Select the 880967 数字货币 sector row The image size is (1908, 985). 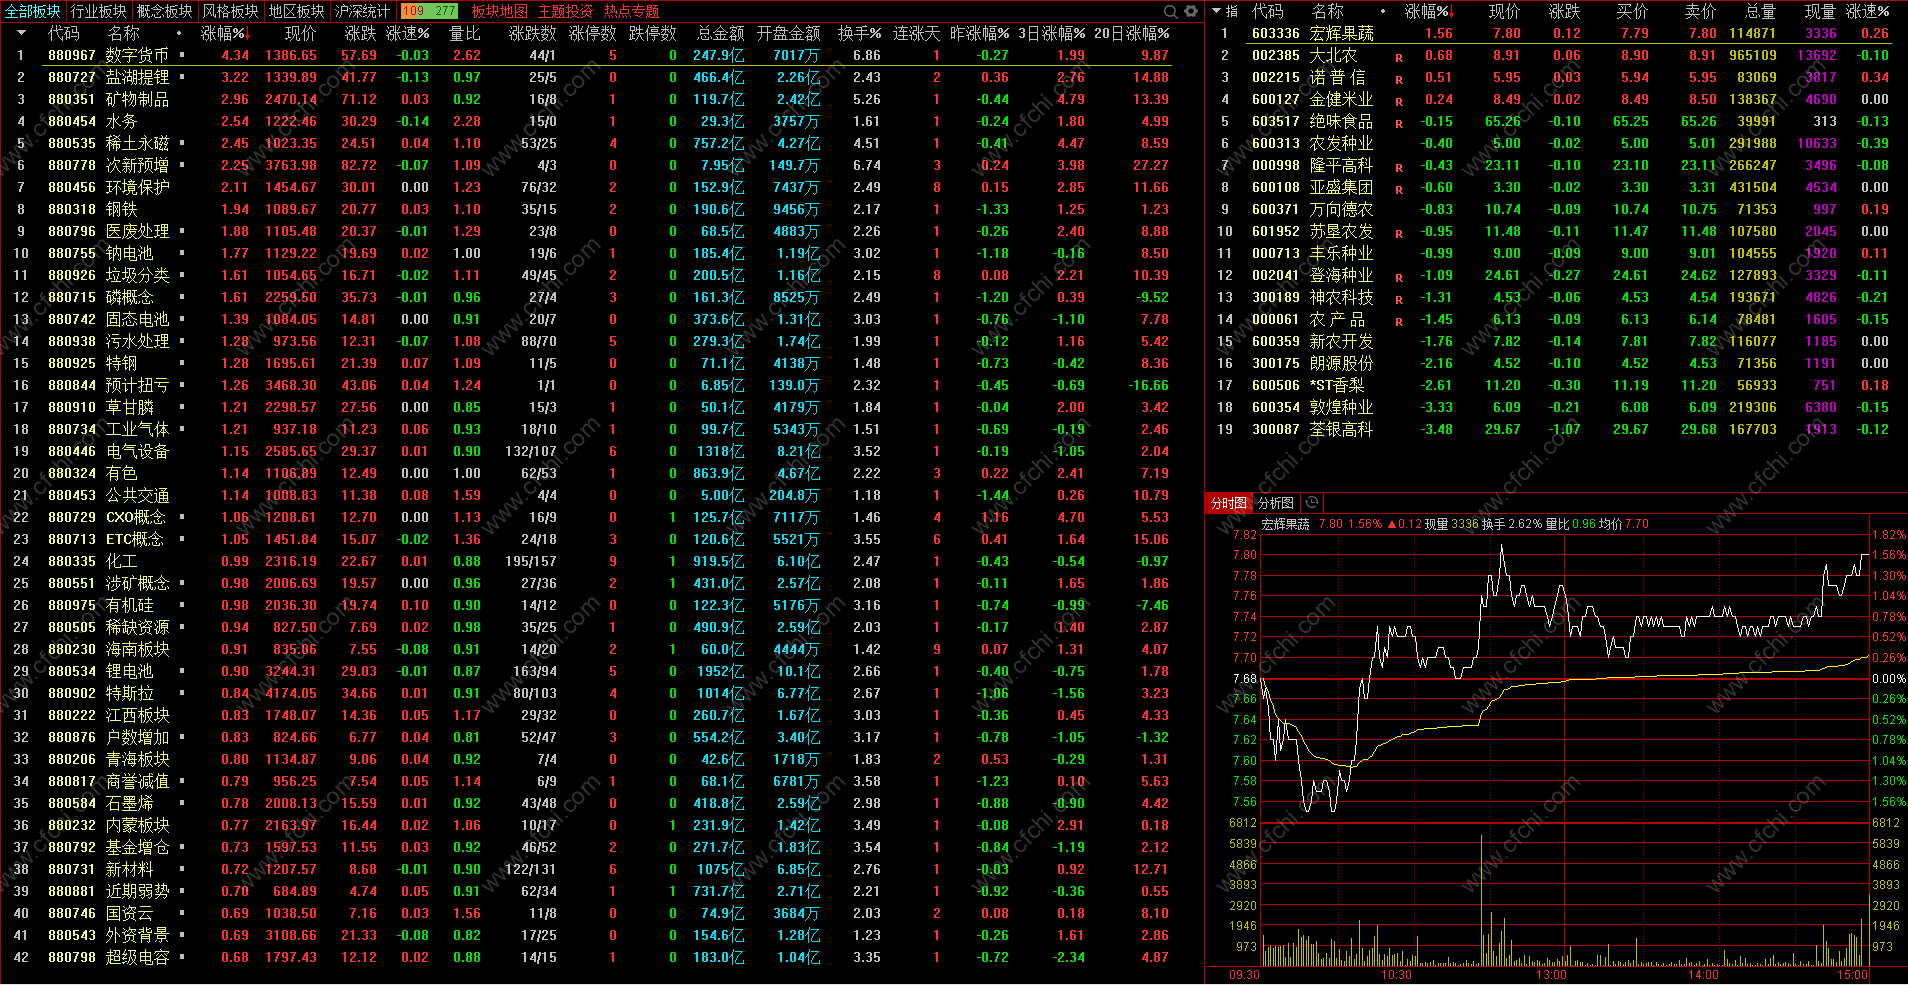[602, 55]
